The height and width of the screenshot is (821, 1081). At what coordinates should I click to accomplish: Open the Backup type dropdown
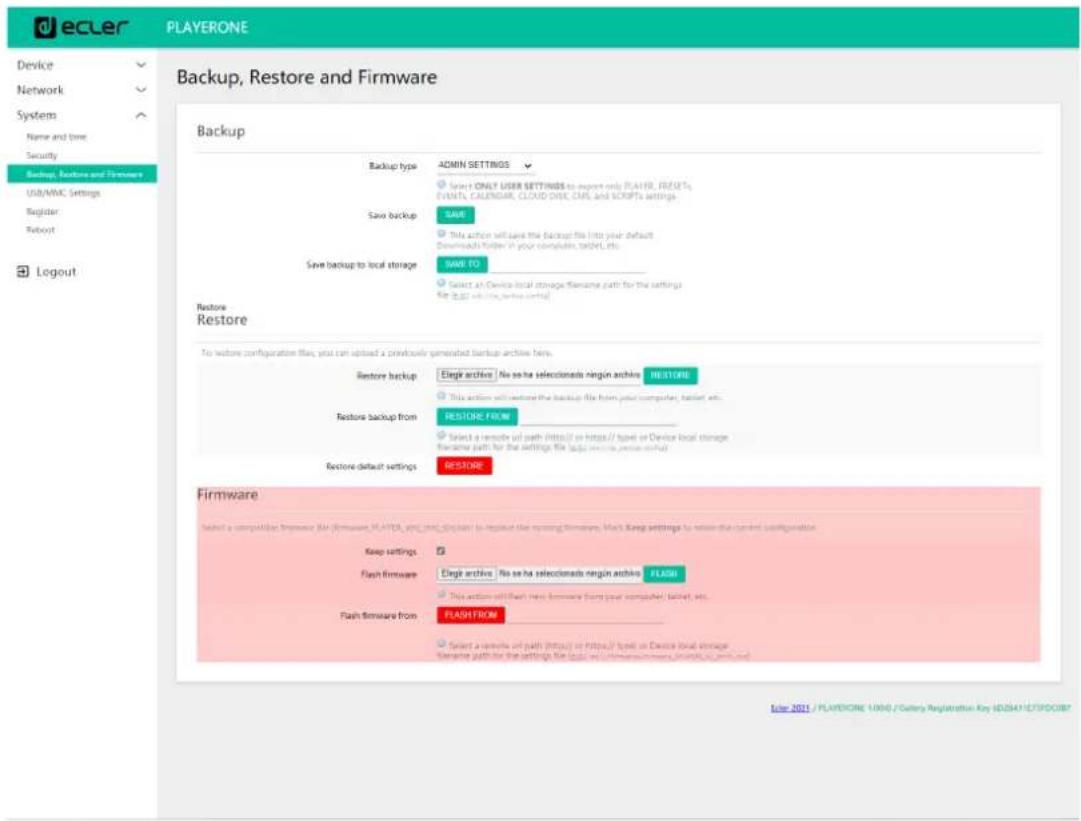click(485, 165)
